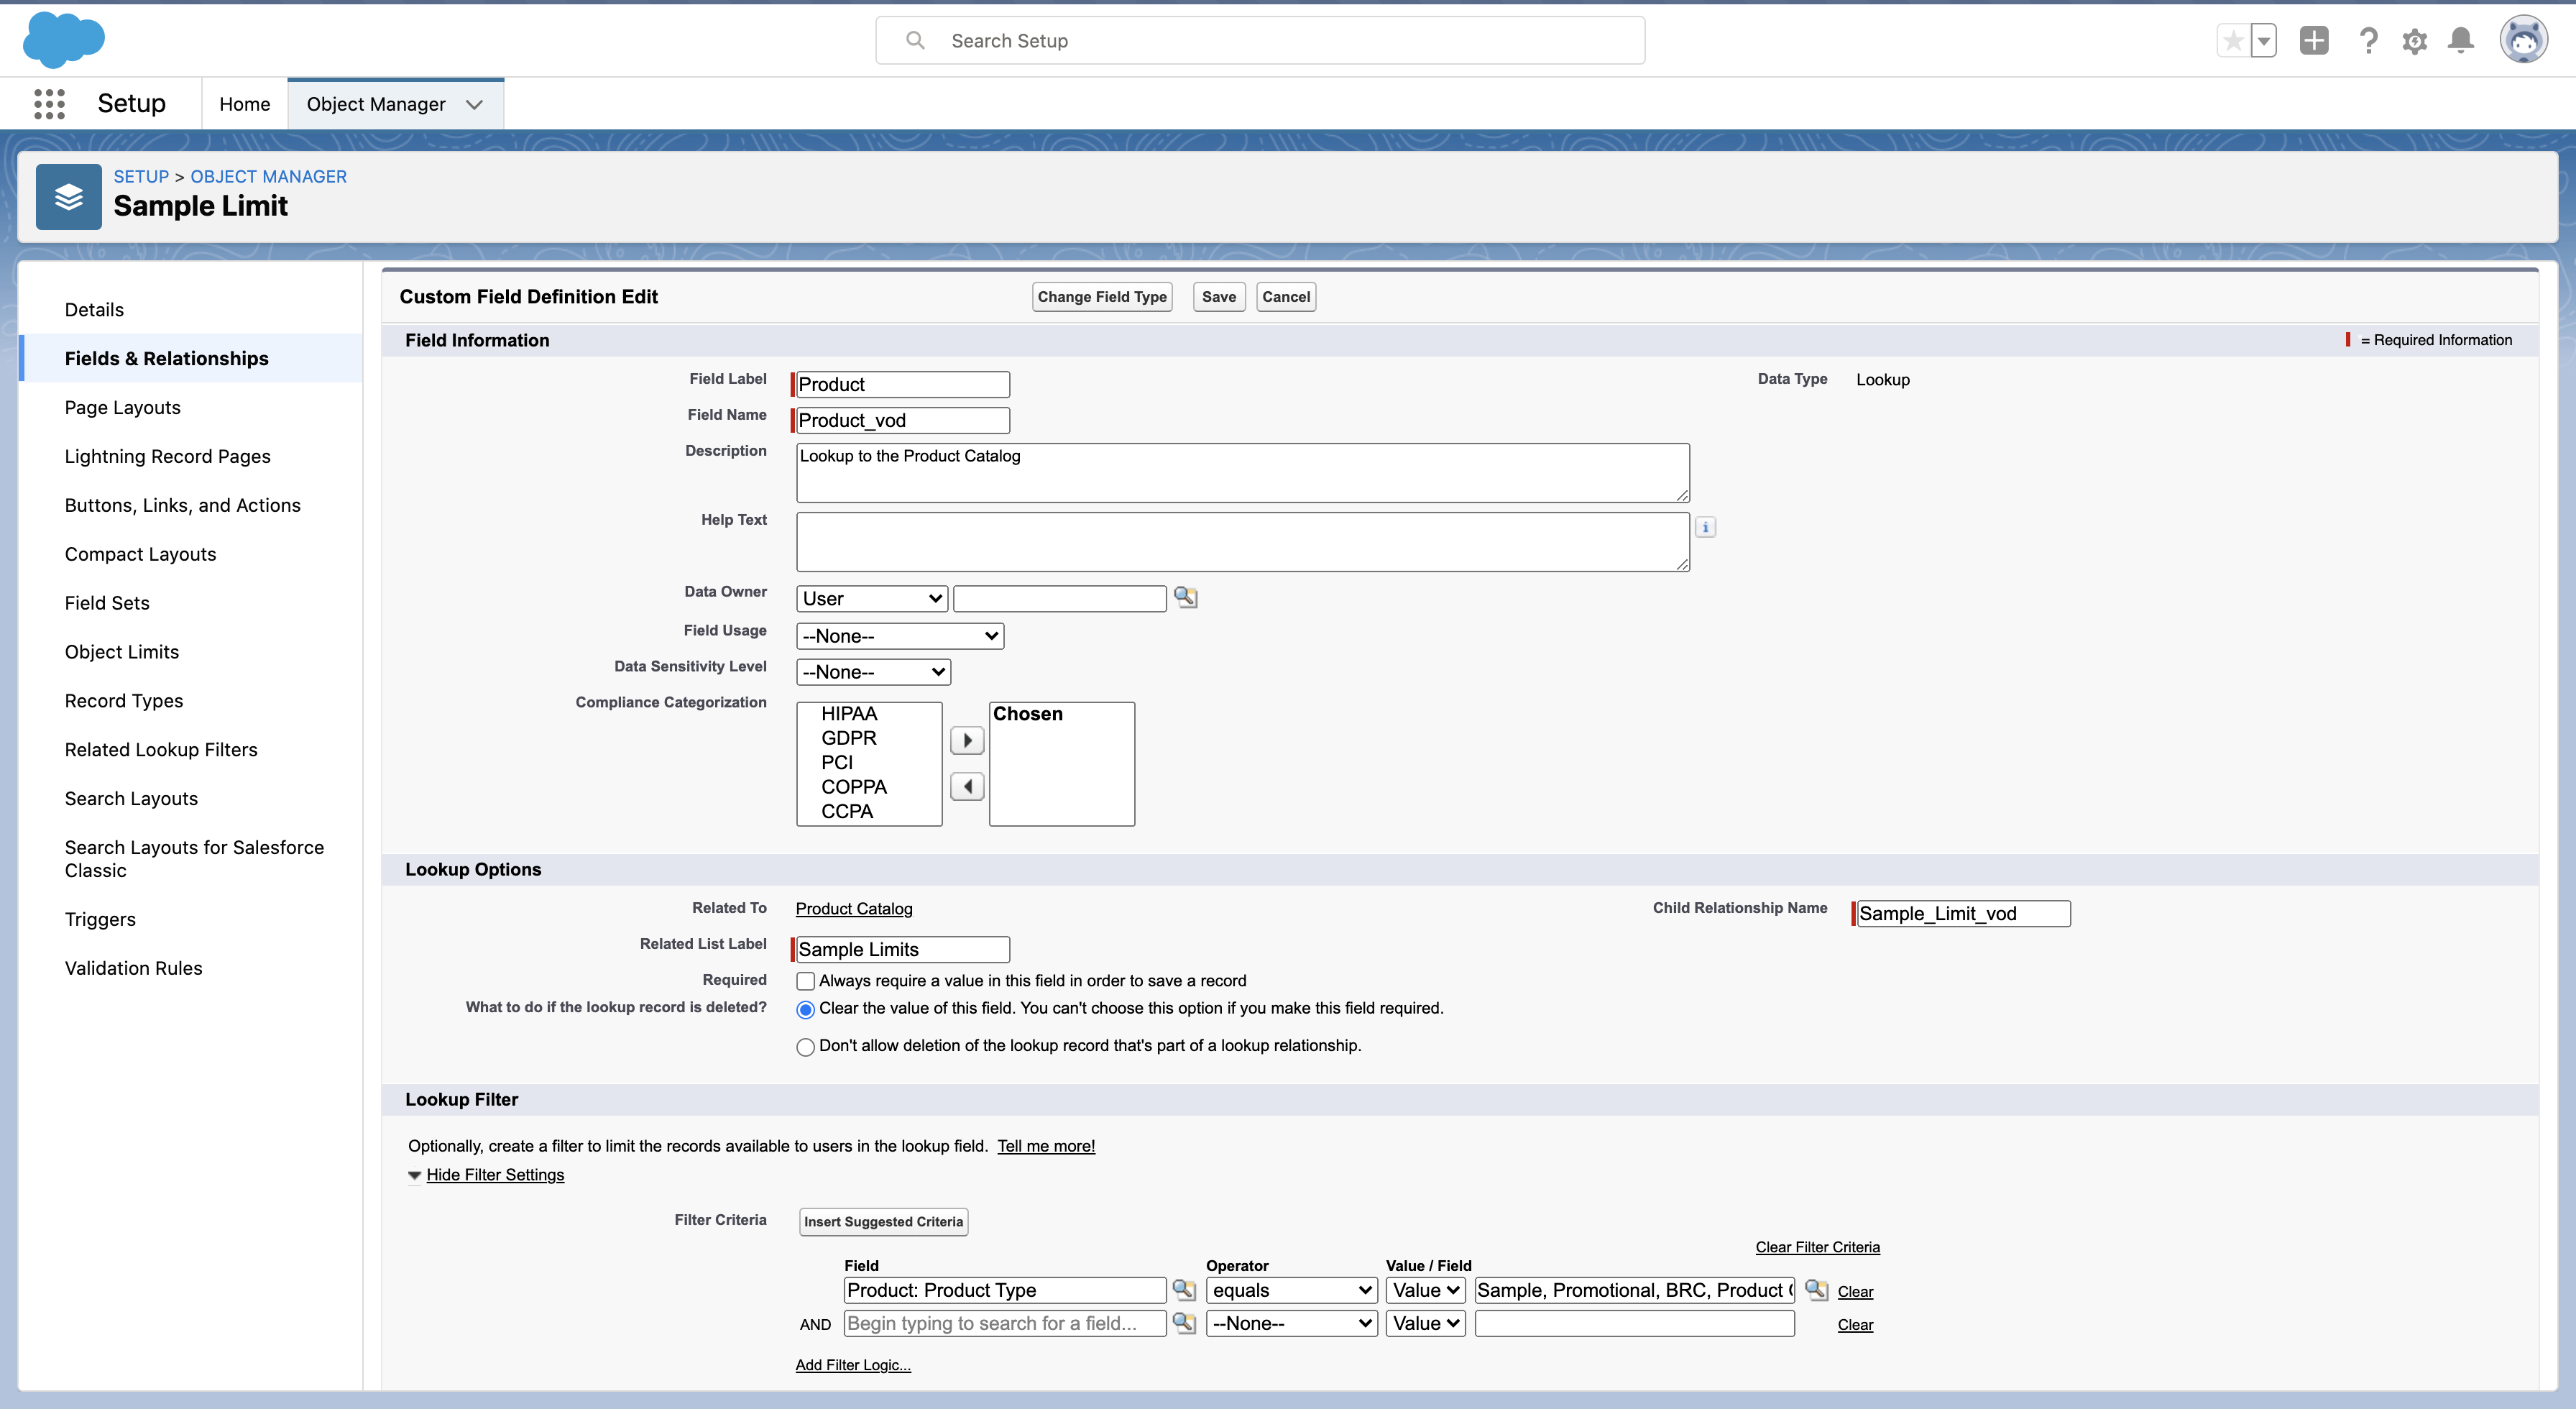Open Page Layouts in the sidebar
Screen dimensions: 2576x1409
(x=122, y=407)
